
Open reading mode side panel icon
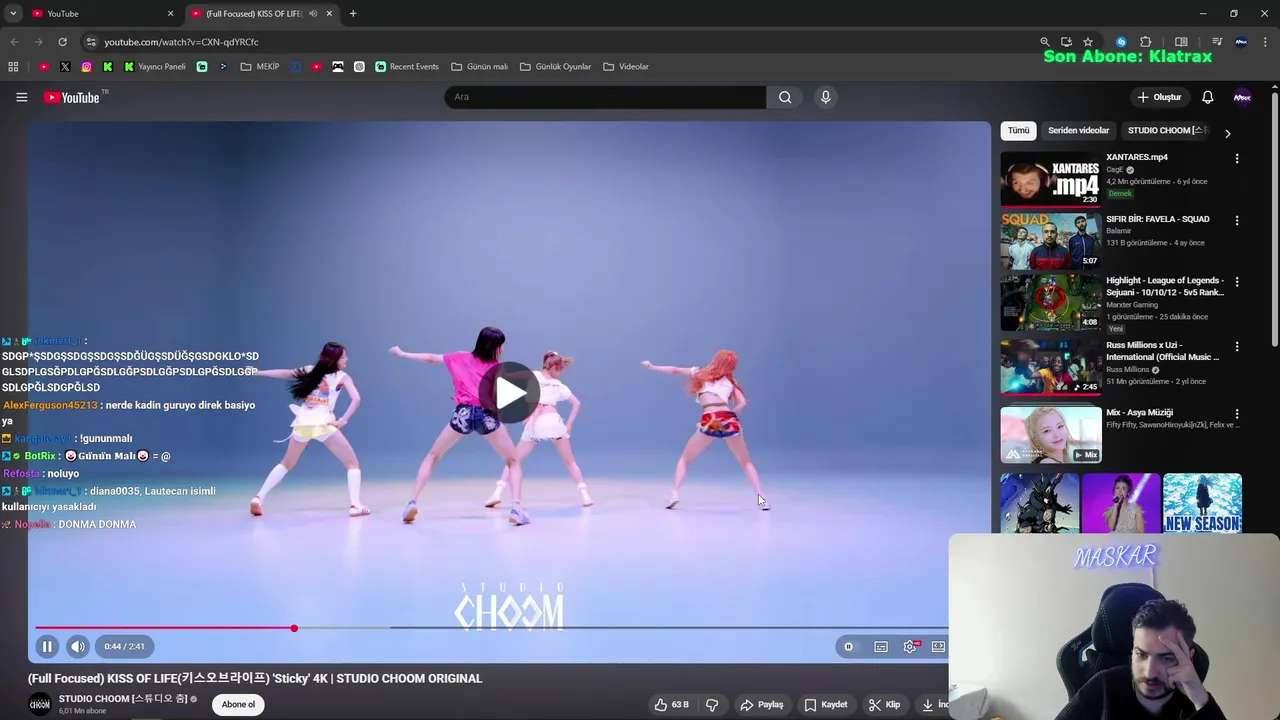(x=1181, y=42)
